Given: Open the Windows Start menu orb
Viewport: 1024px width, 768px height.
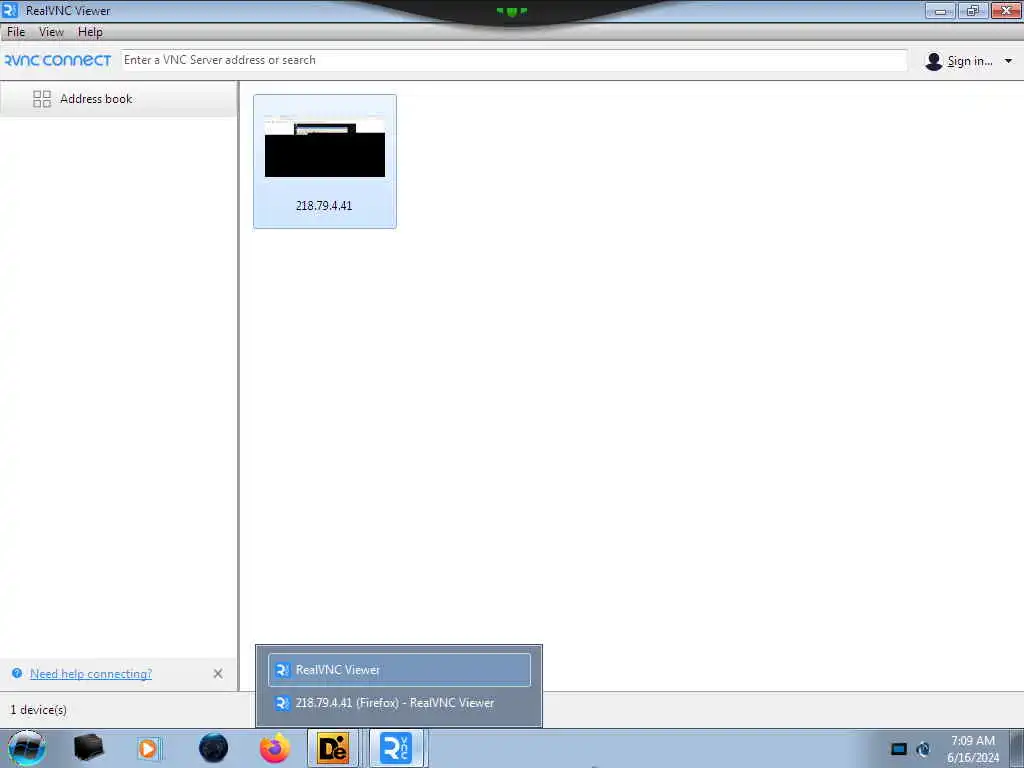Looking at the screenshot, I should [26, 748].
